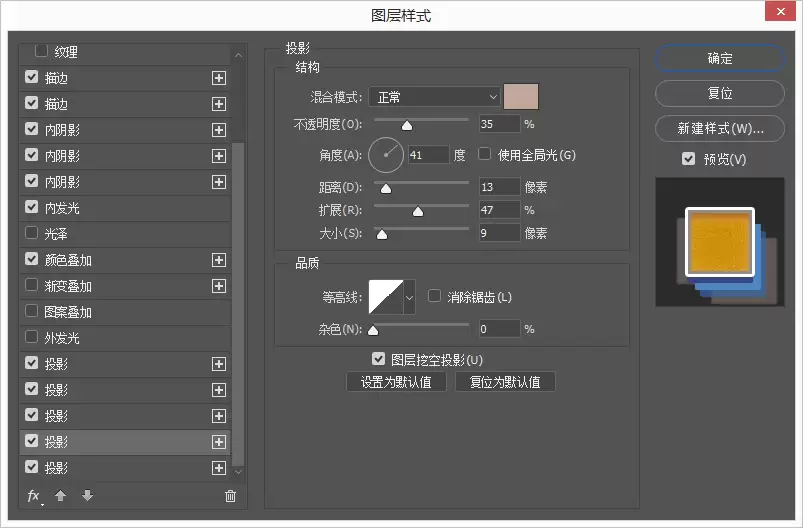Click the 复位为默认值 button

click(505, 382)
